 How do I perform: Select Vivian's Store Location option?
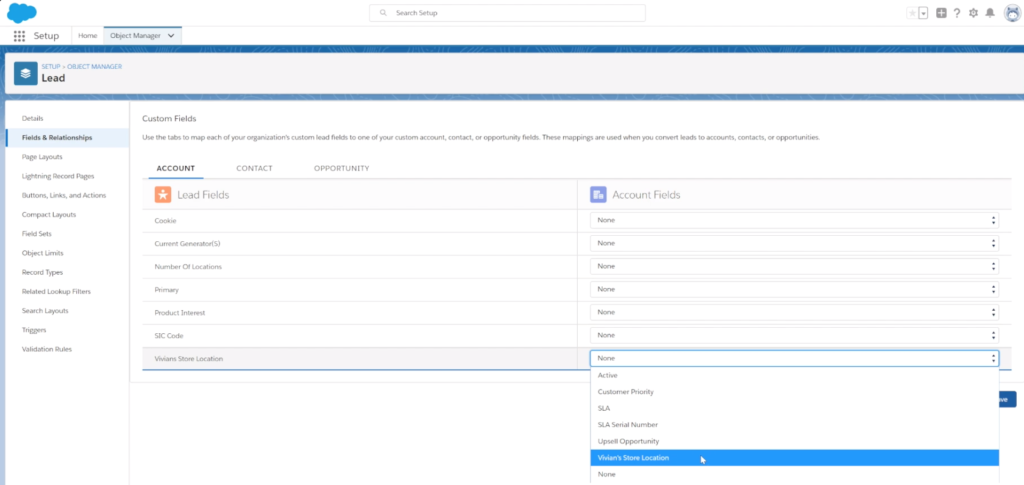tap(634, 458)
